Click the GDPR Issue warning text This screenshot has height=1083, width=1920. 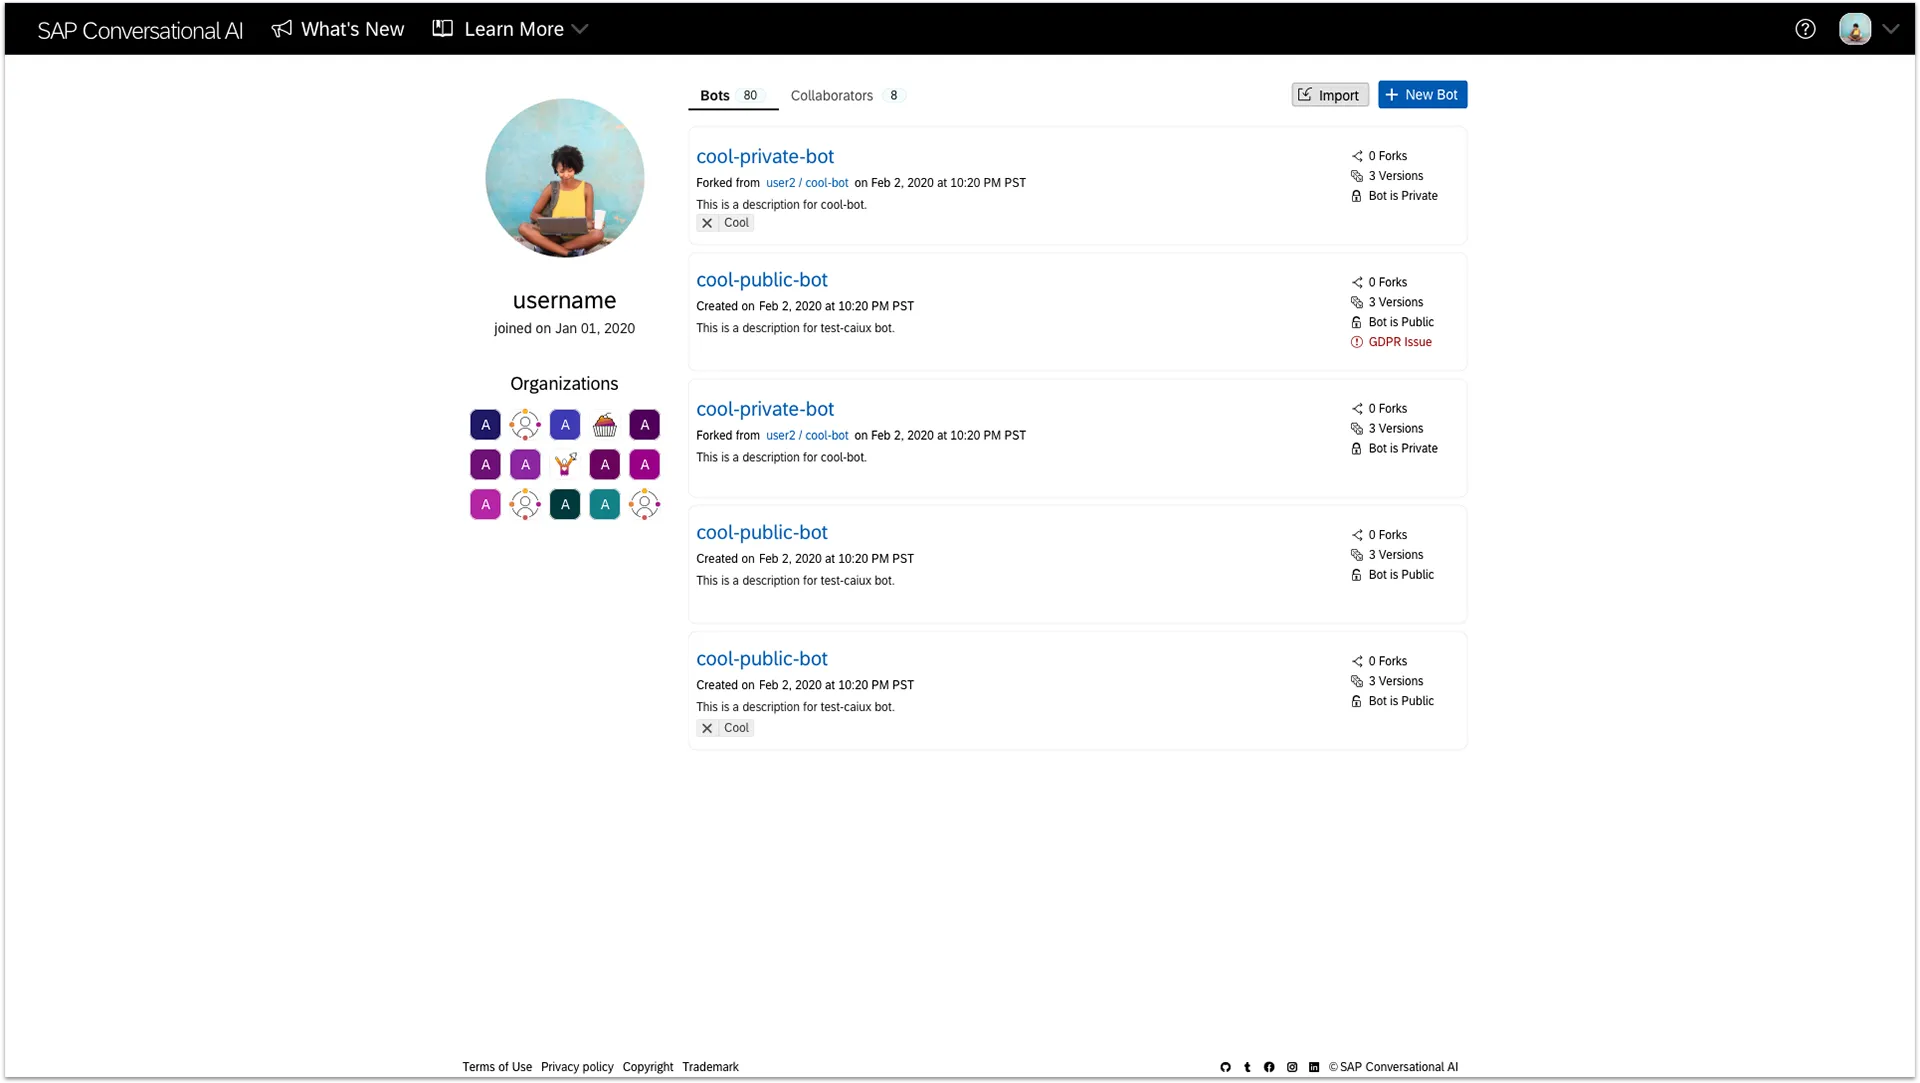[x=1399, y=342]
